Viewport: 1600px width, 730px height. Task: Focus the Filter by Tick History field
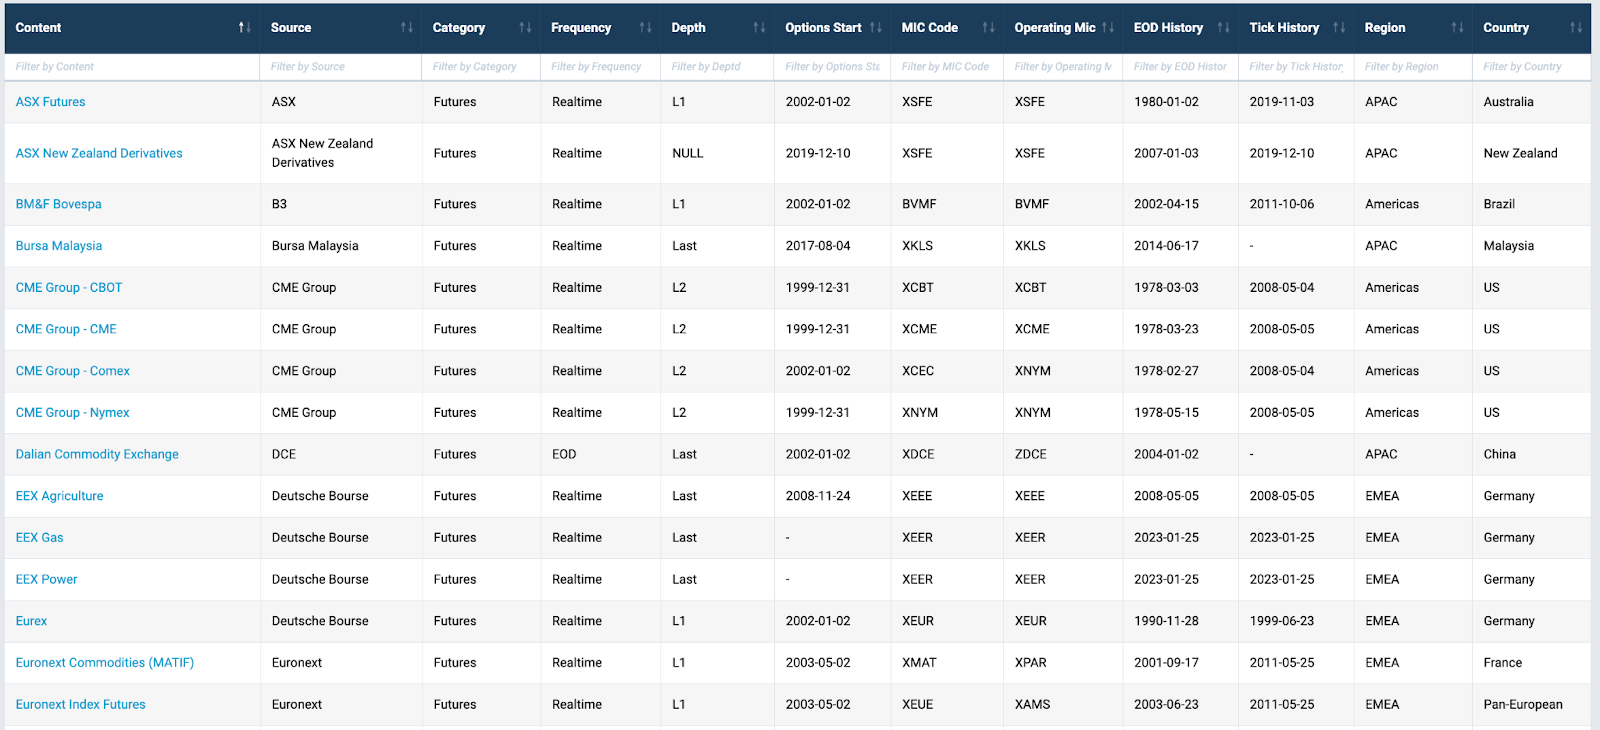point(1296,67)
